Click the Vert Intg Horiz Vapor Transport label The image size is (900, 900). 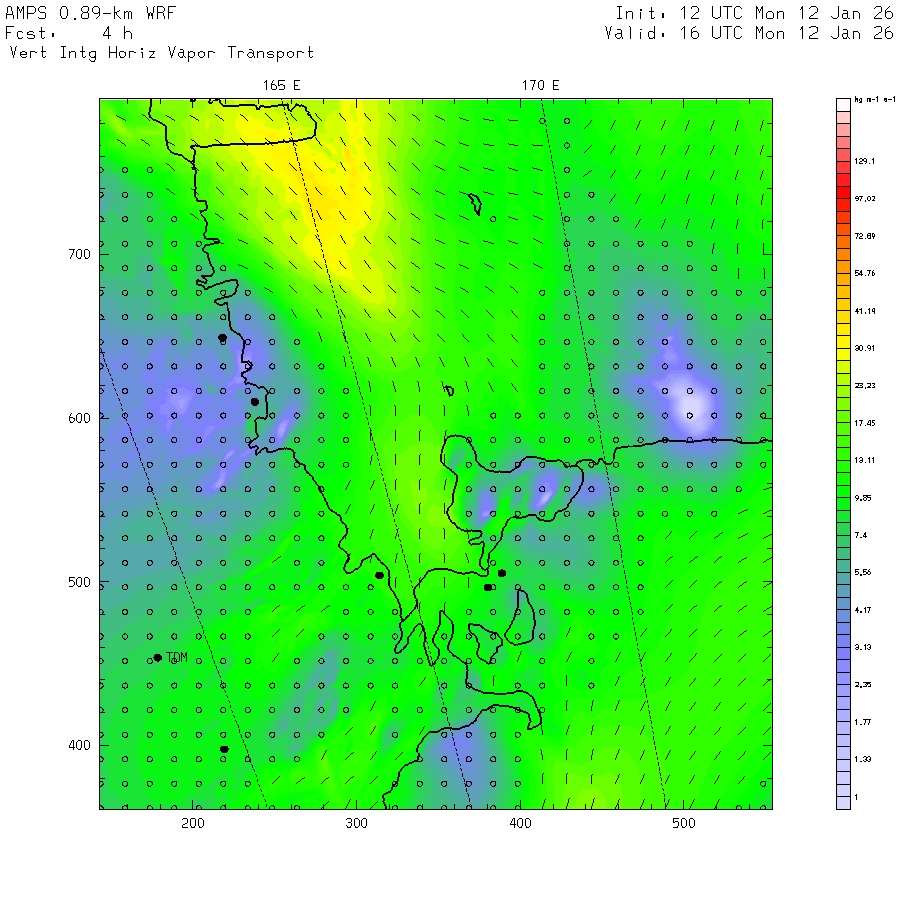click(161, 53)
